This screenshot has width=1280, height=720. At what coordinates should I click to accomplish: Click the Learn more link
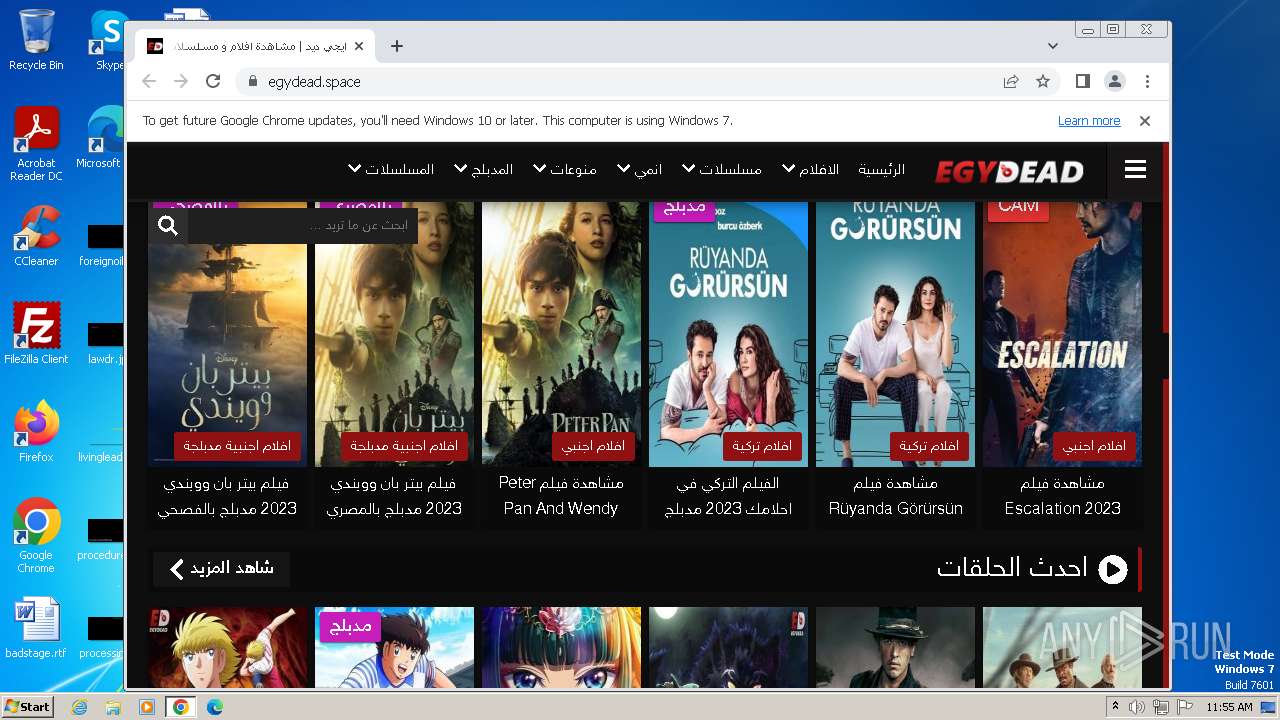point(1089,121)
